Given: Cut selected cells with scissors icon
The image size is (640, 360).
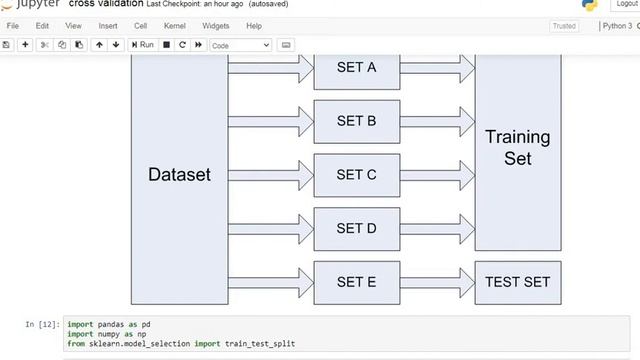Looking at the screenshot, I should pyautogui.click(x=44, y=45).
